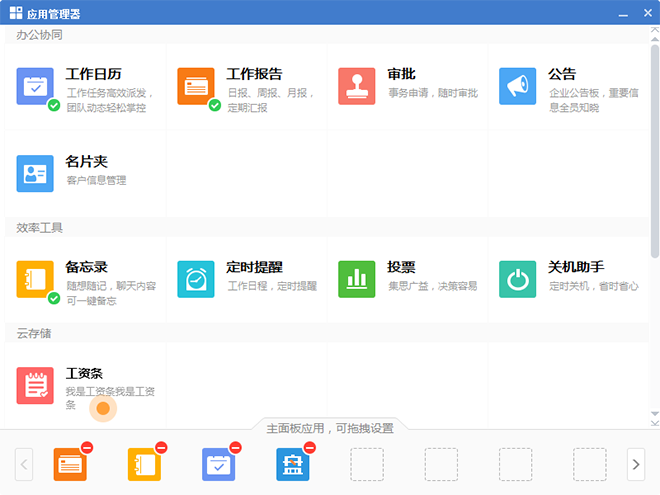Image resolution: width=660 pixels, height=495 pixels.
Task: Click the 效率工具 section header
Action: [x=39, y=228]
